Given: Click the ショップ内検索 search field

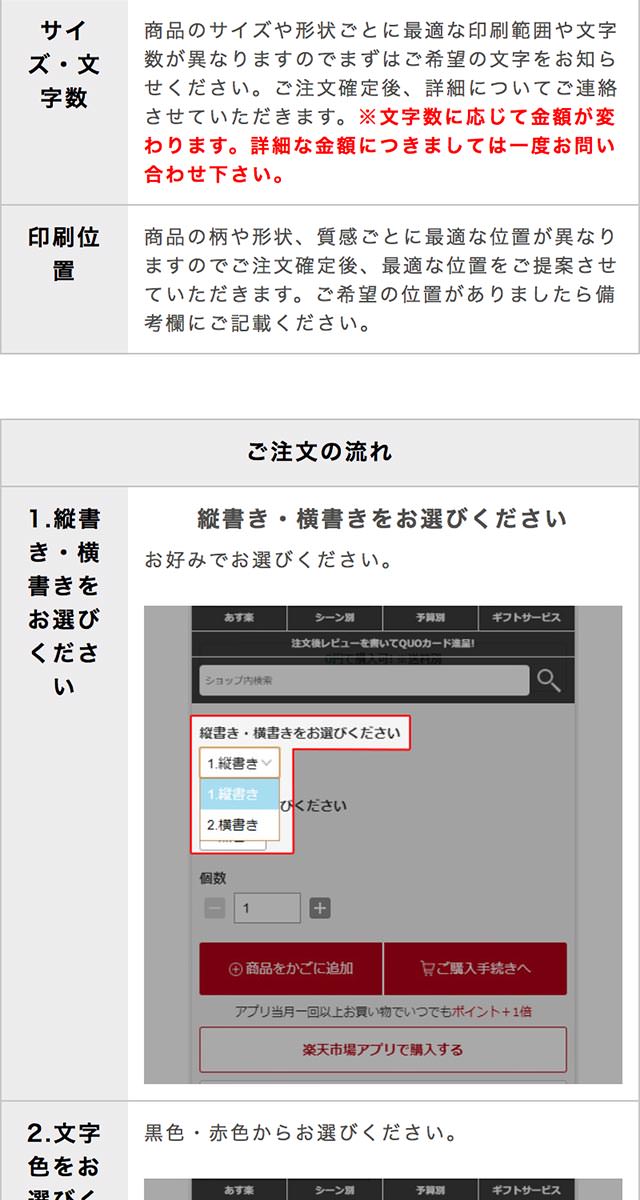Looking at the screenshot, I should (x=362, y=680).
